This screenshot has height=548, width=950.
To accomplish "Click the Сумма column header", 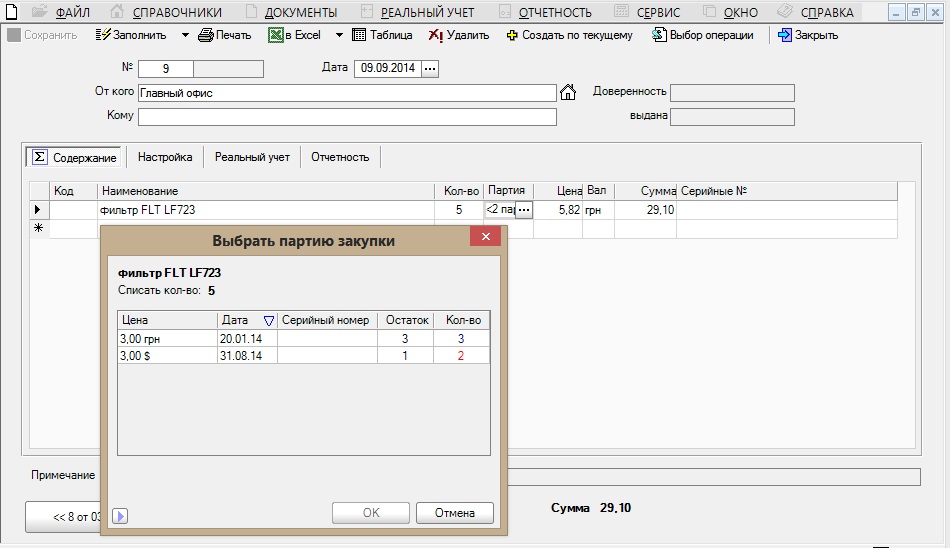I will pos(645,191).
